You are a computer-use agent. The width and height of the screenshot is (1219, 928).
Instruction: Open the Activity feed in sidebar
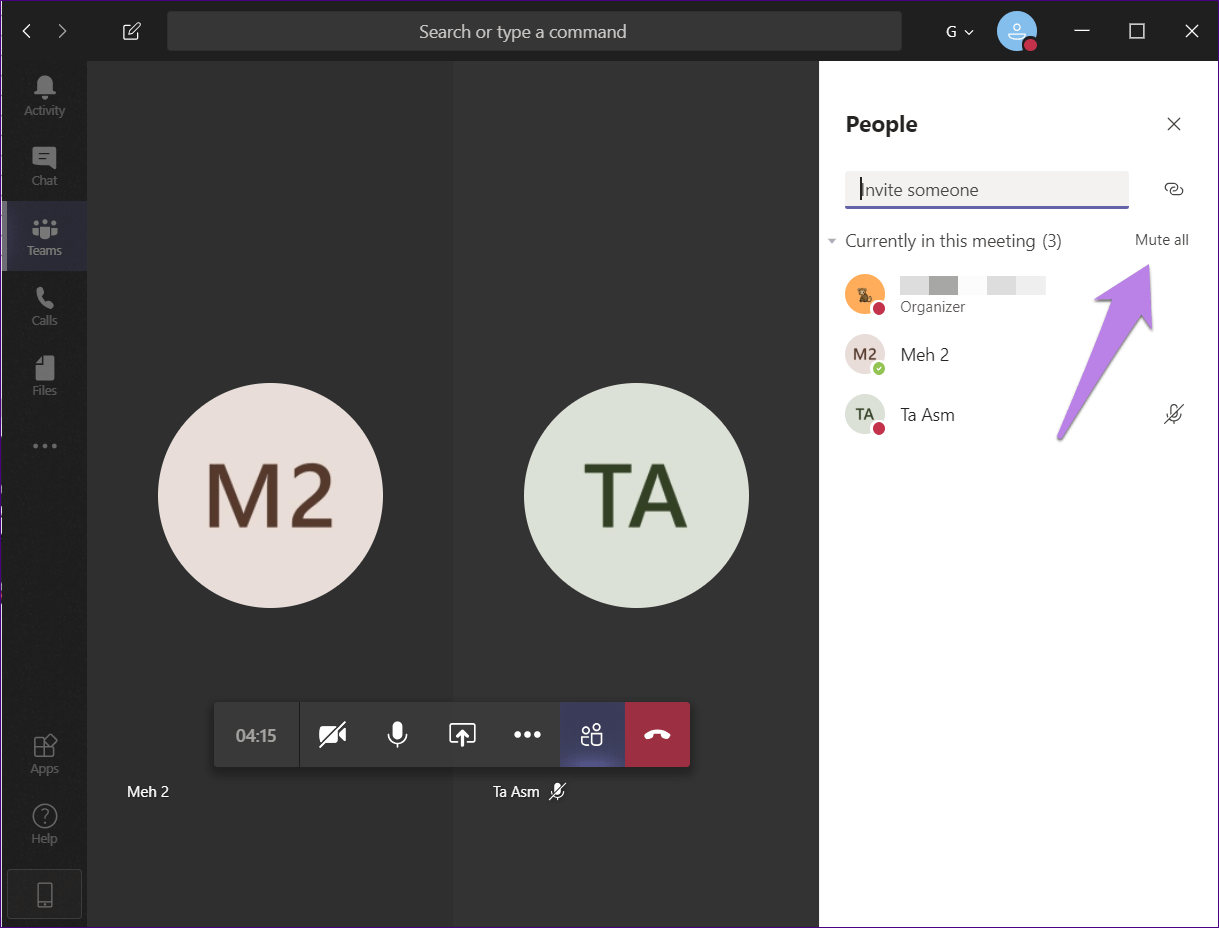[44, 96]
